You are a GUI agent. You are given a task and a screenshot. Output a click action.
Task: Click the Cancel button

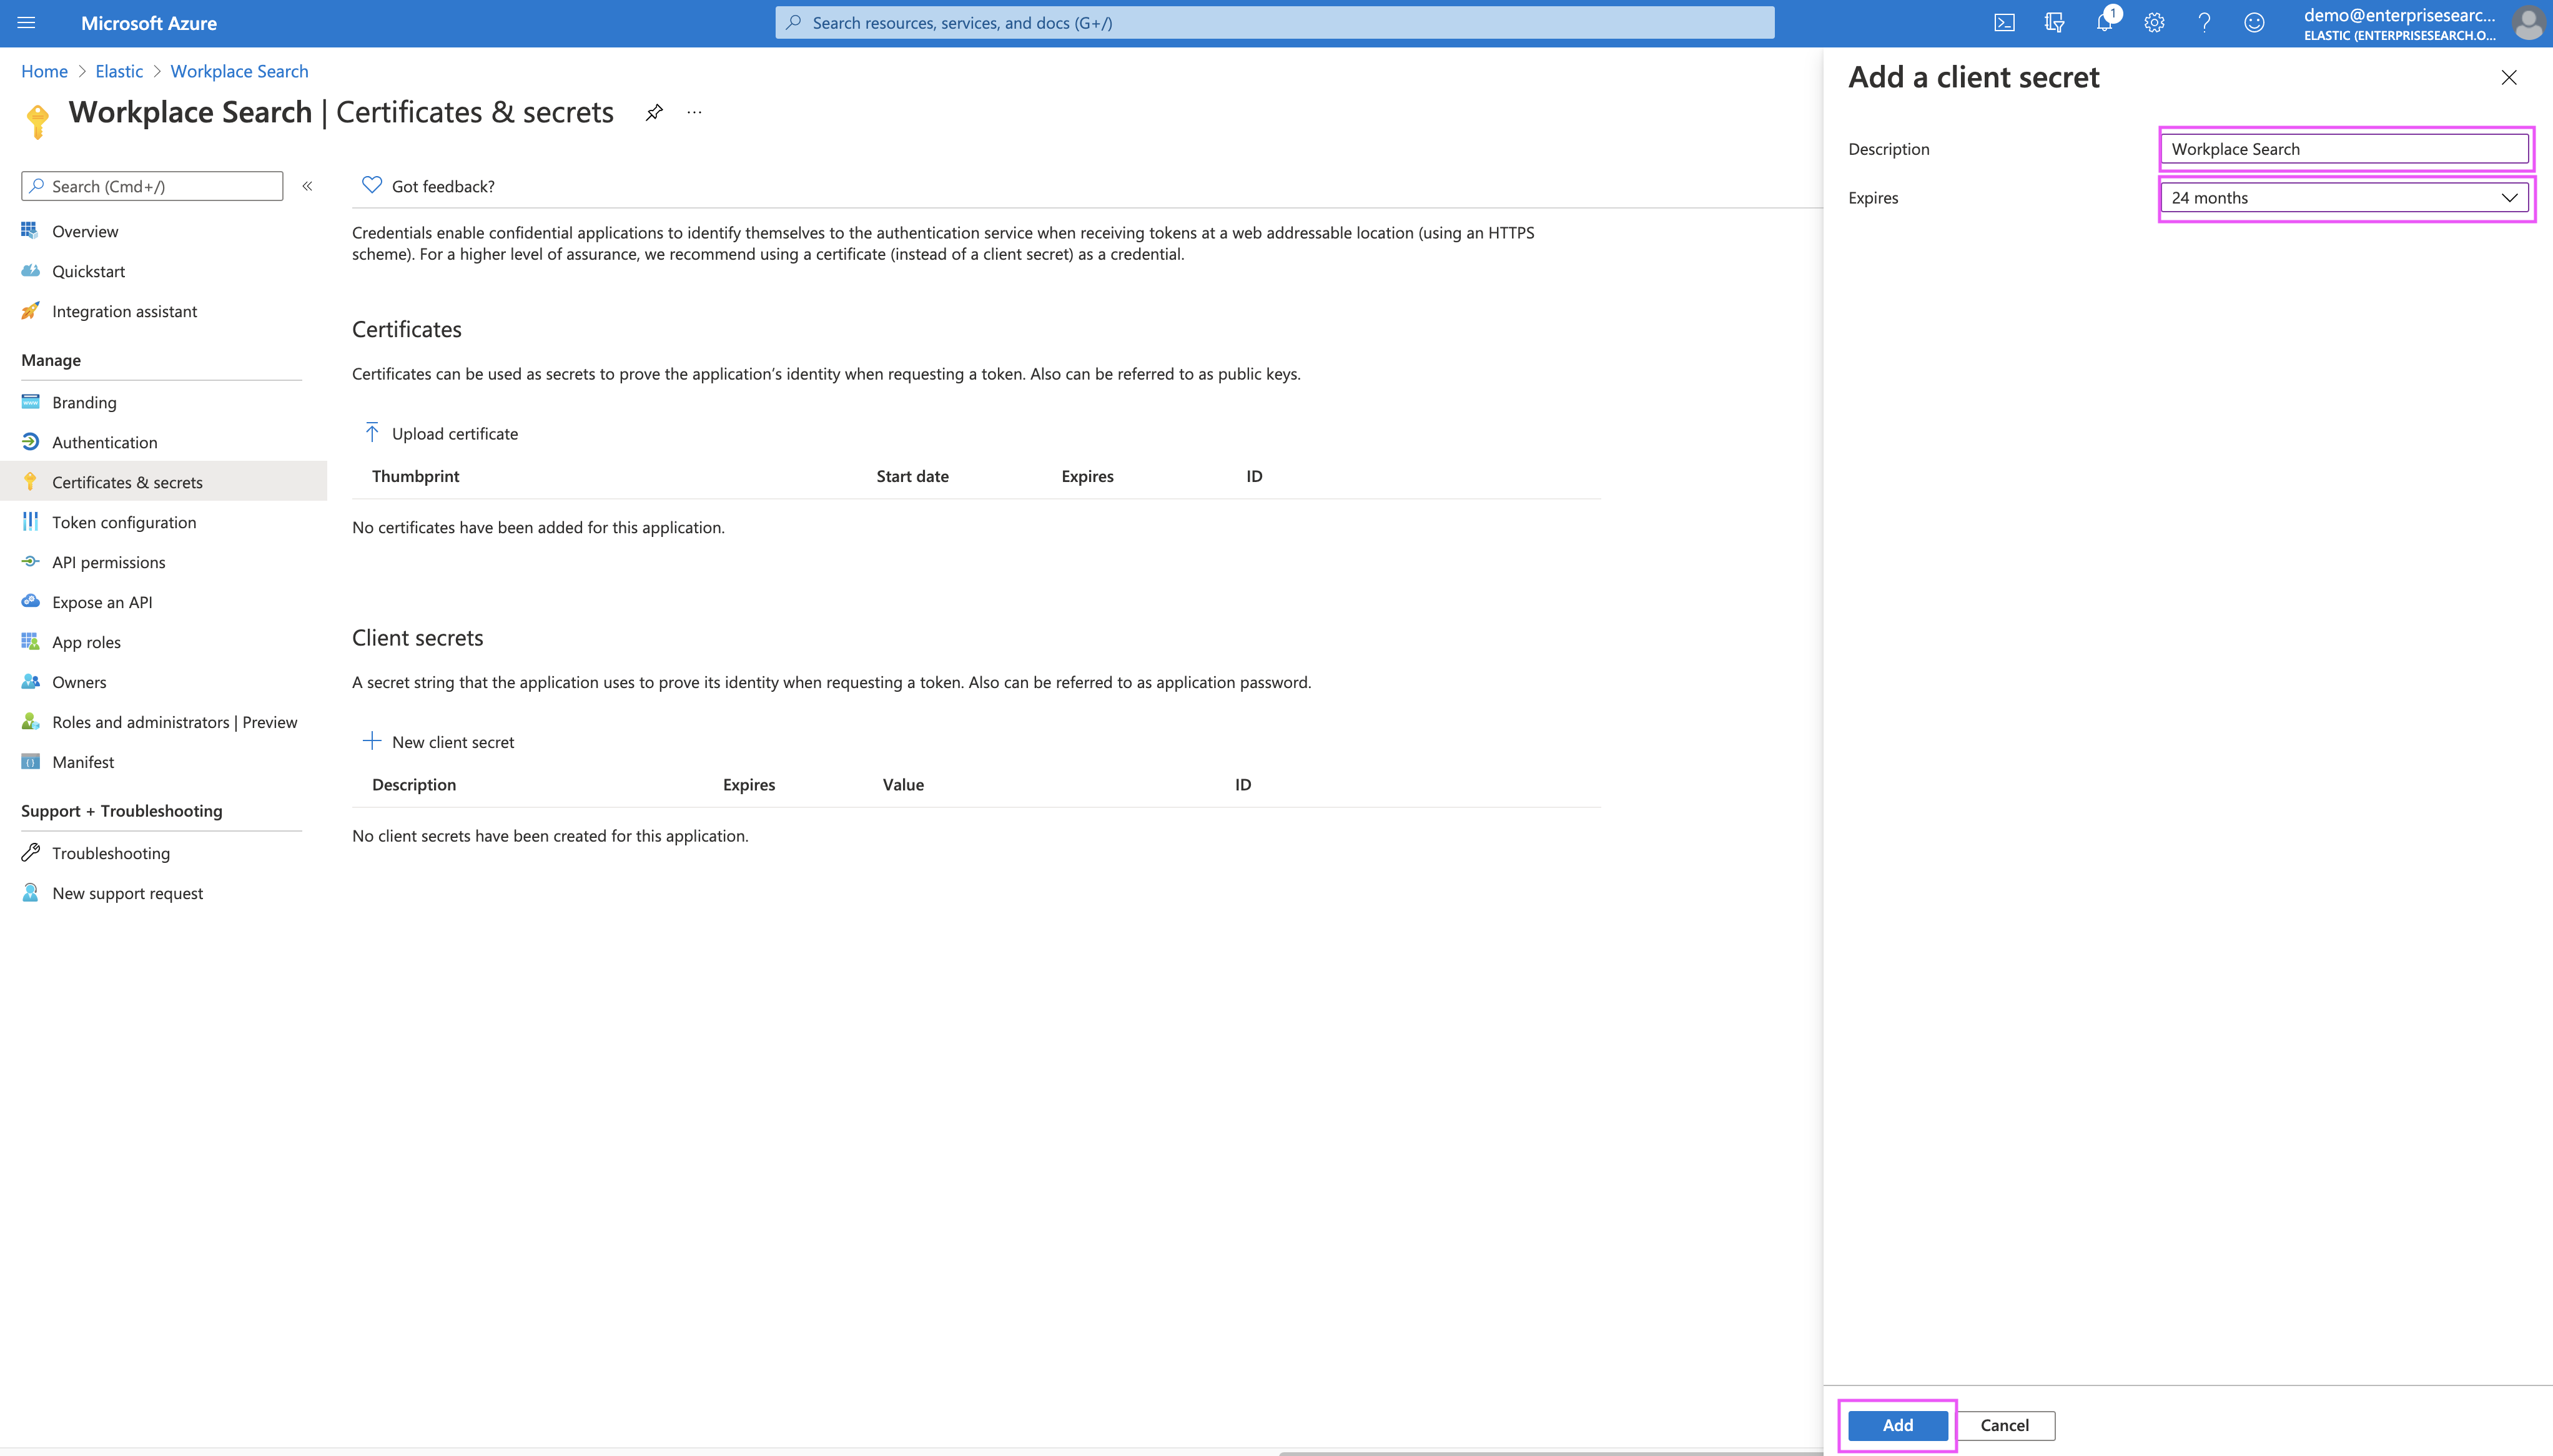[x=2004, y=1425]
